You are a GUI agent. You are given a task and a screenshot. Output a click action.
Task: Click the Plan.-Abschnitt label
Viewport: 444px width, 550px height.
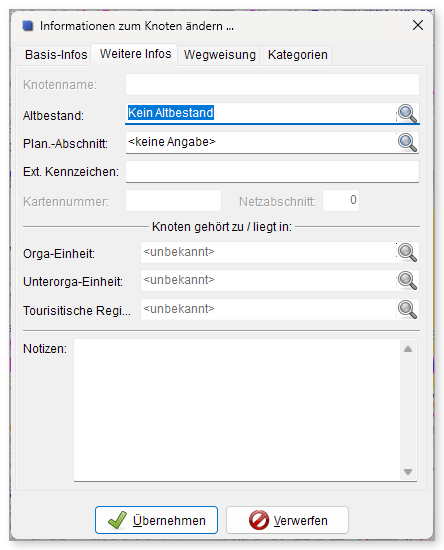click(65, 144)
